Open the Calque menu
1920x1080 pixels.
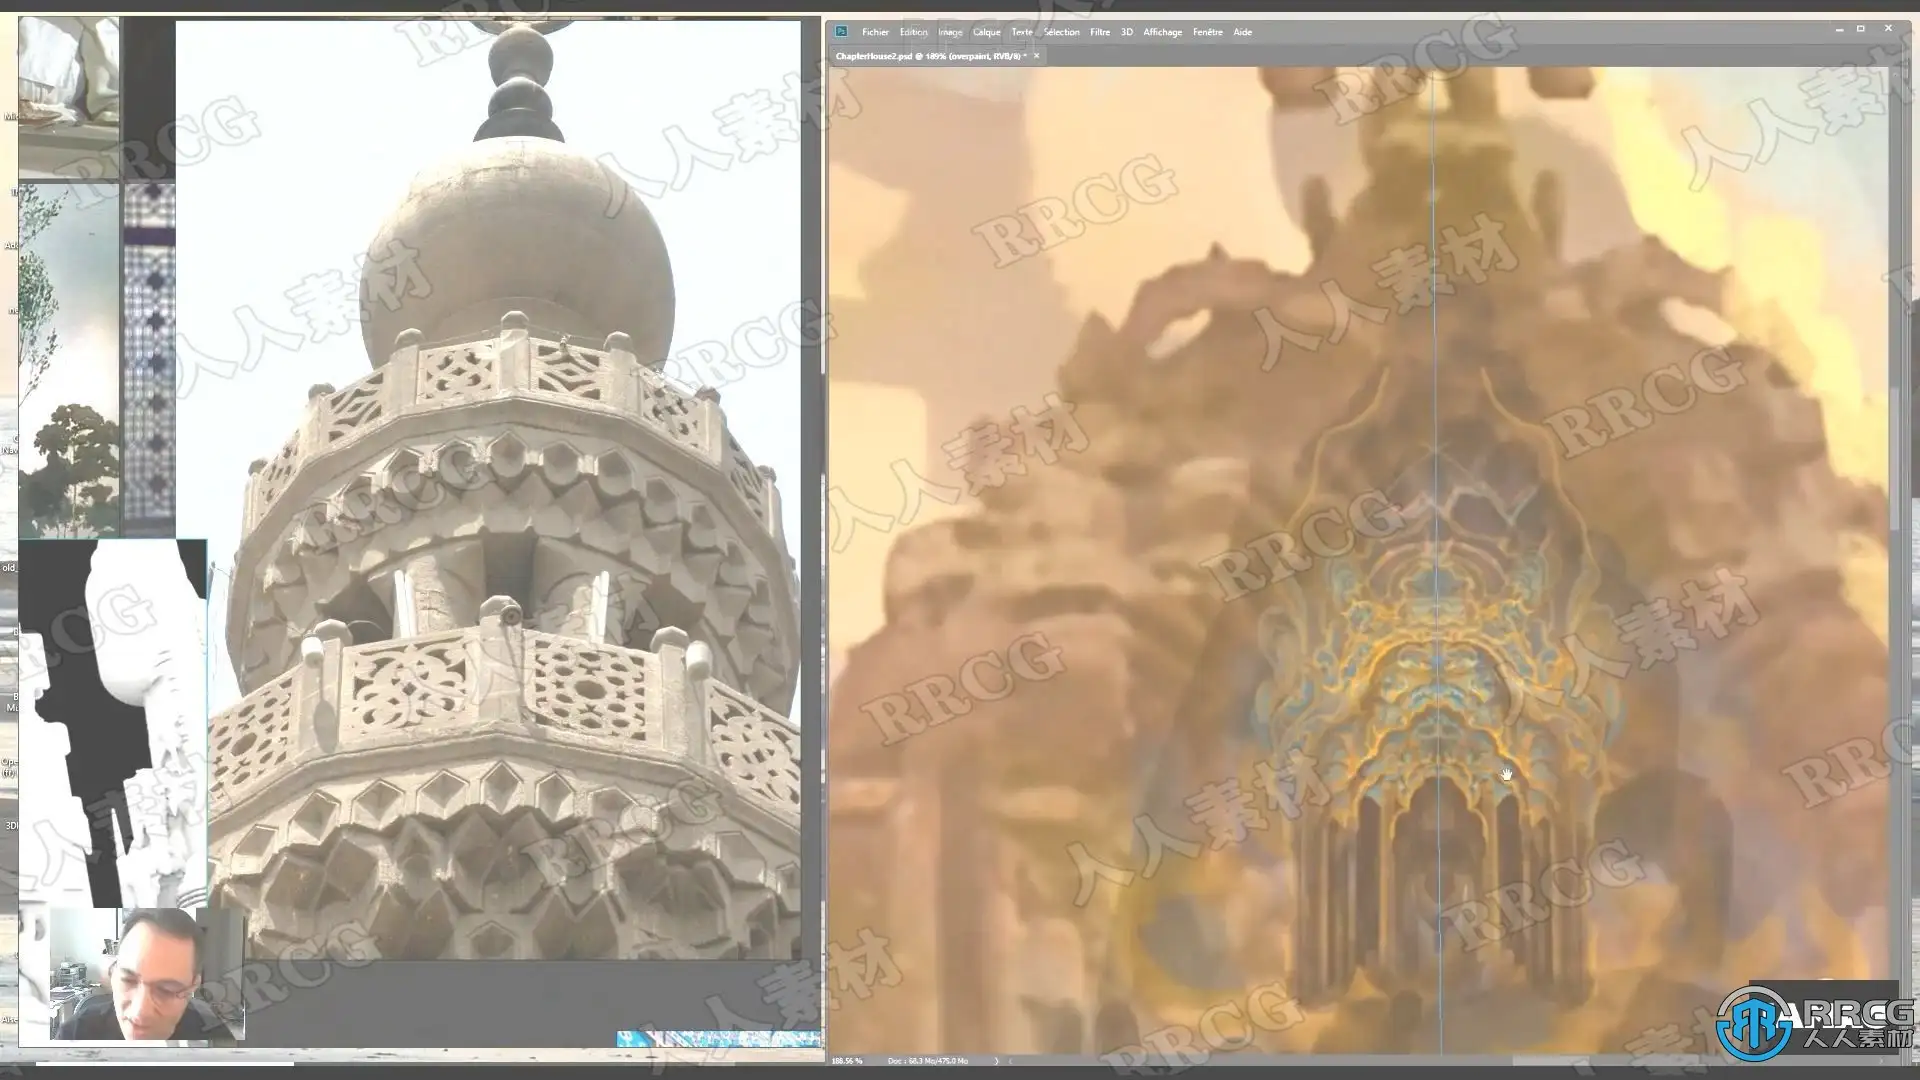click(x=986, y=32)
